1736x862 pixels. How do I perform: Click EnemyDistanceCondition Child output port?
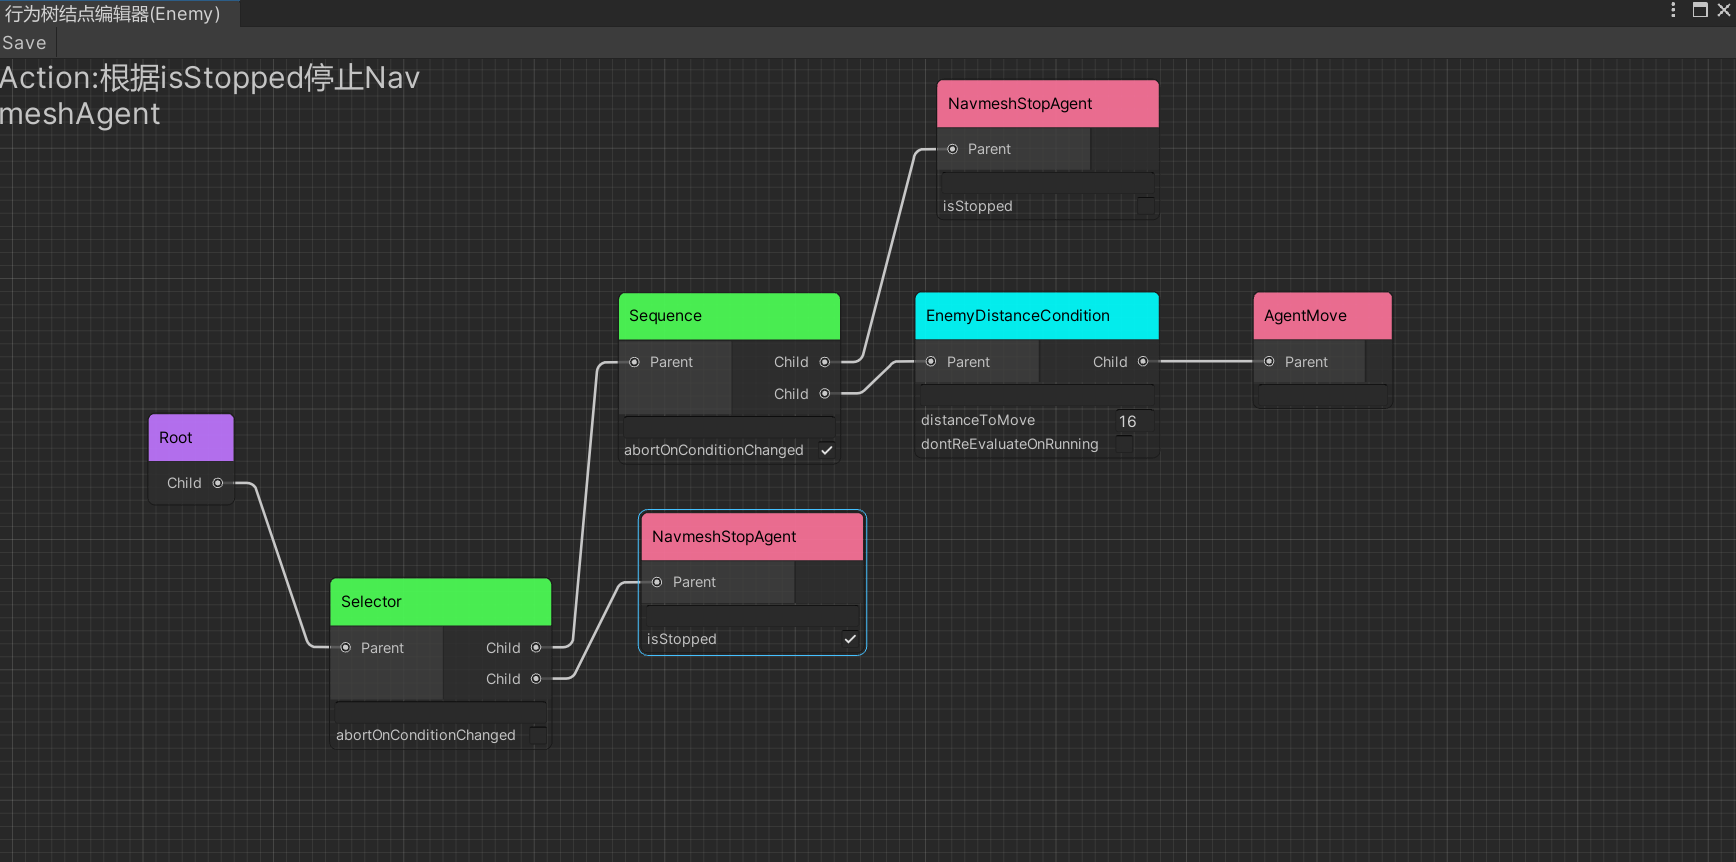(1143, 362)
